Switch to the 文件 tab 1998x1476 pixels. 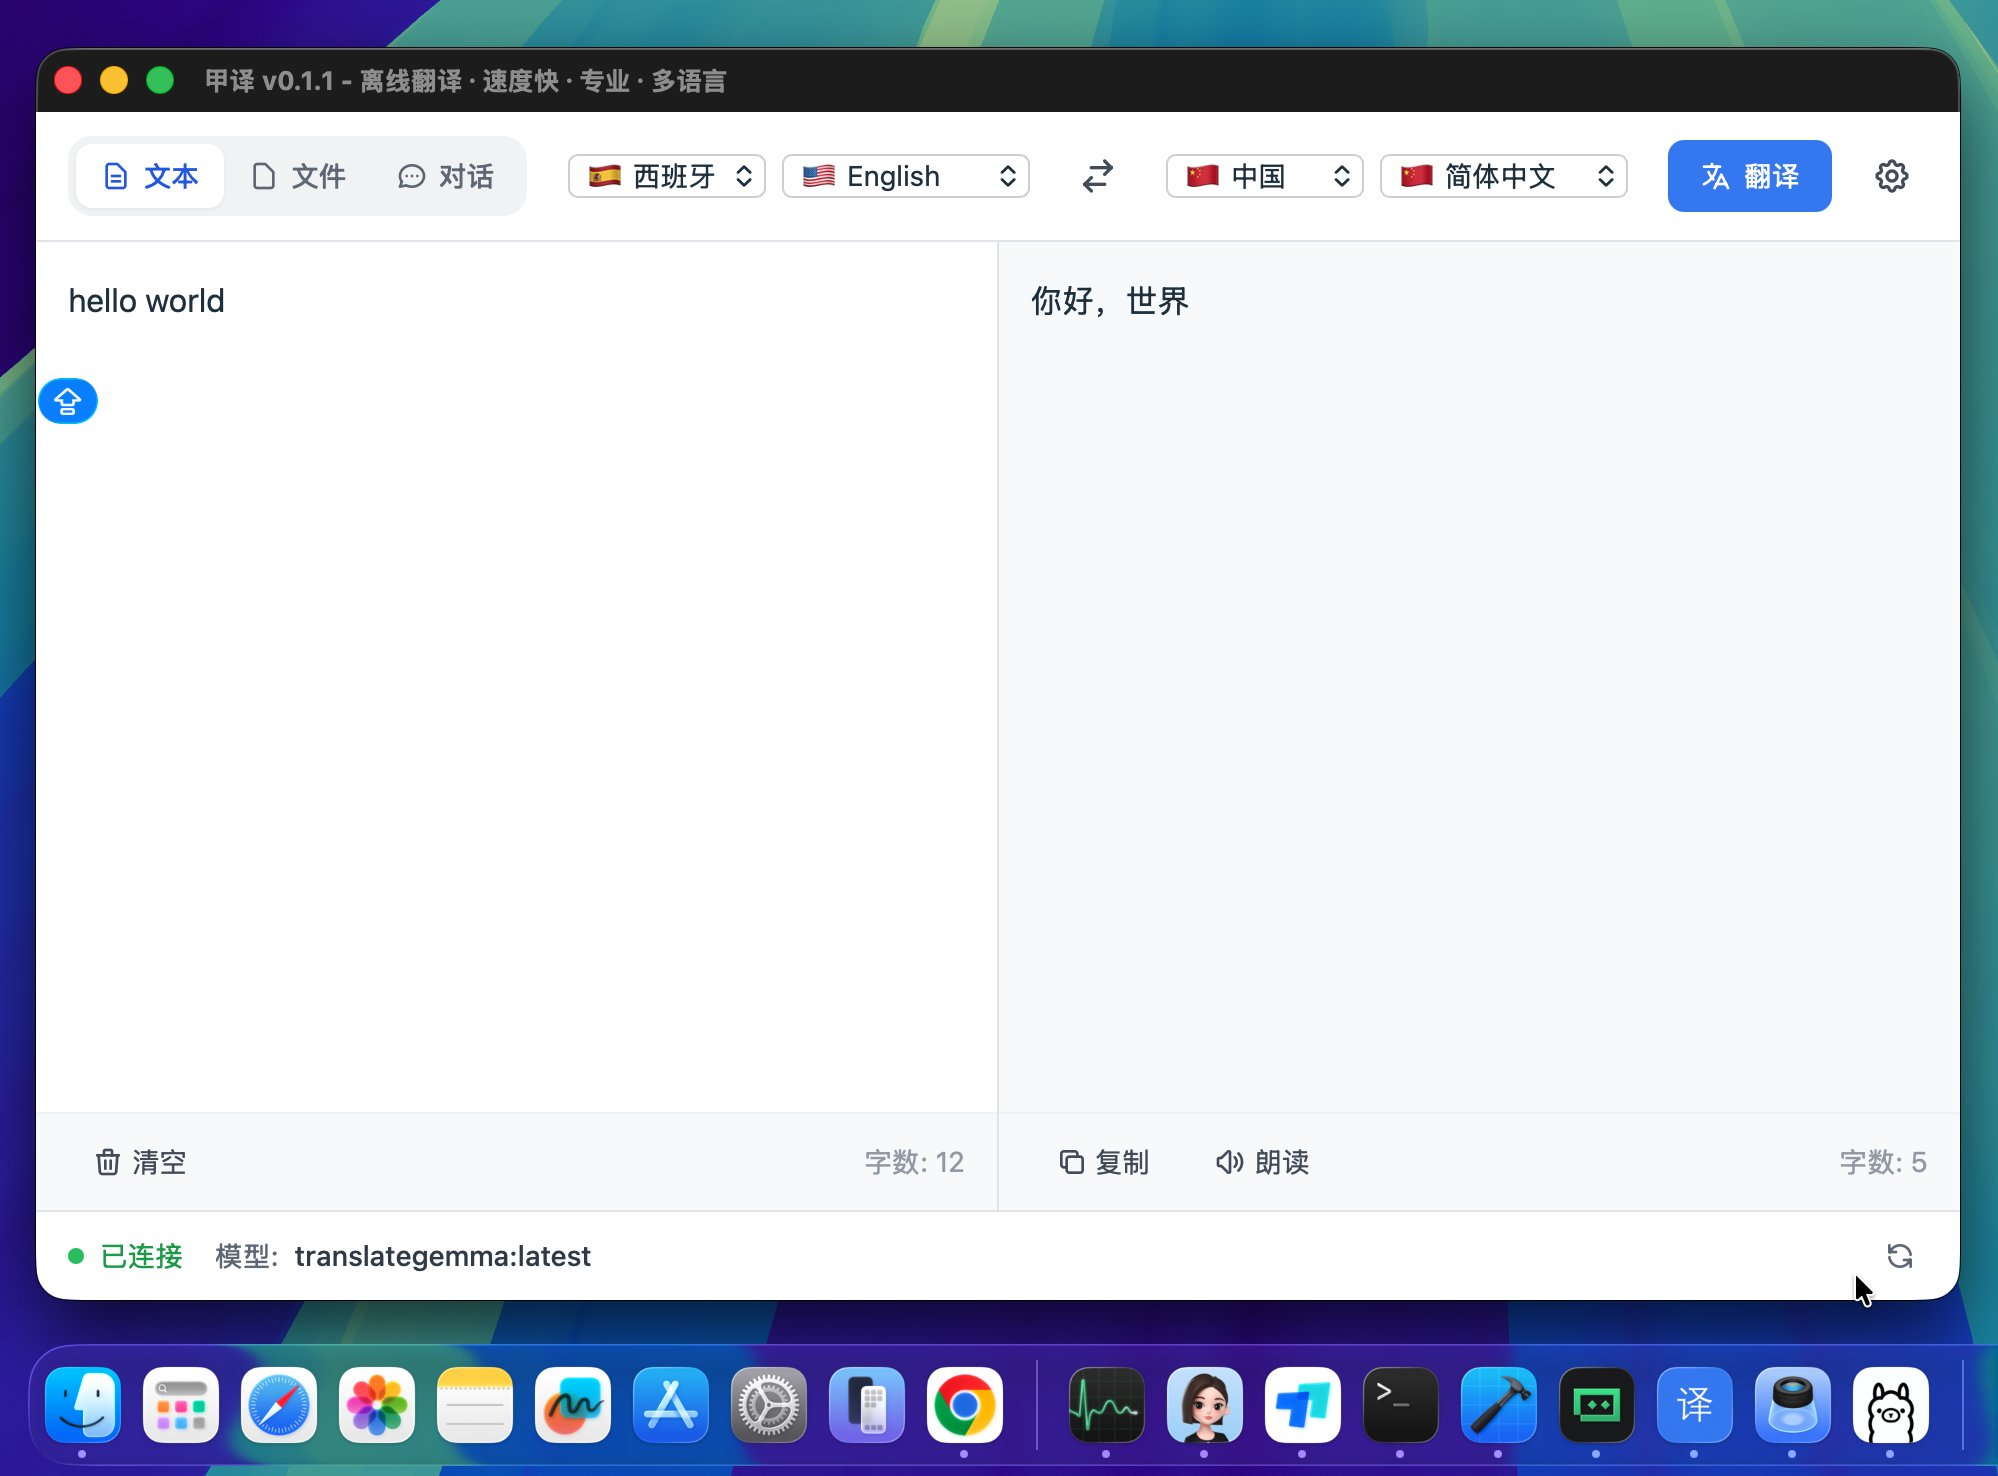(298, 176)
